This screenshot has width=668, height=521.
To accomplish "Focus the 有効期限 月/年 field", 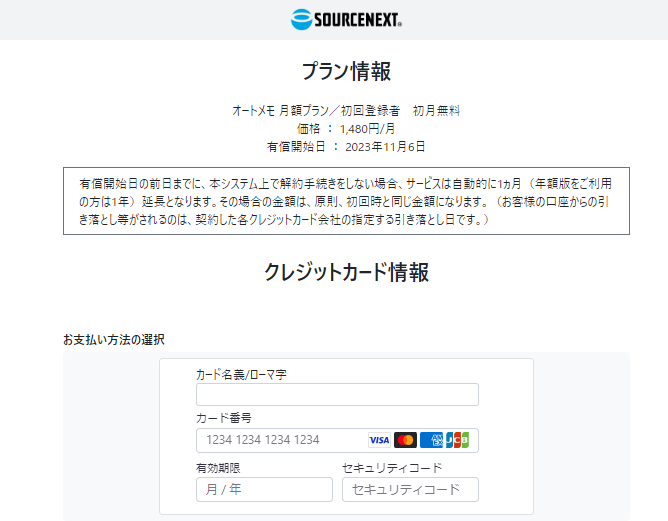I will tap(264, 489).
